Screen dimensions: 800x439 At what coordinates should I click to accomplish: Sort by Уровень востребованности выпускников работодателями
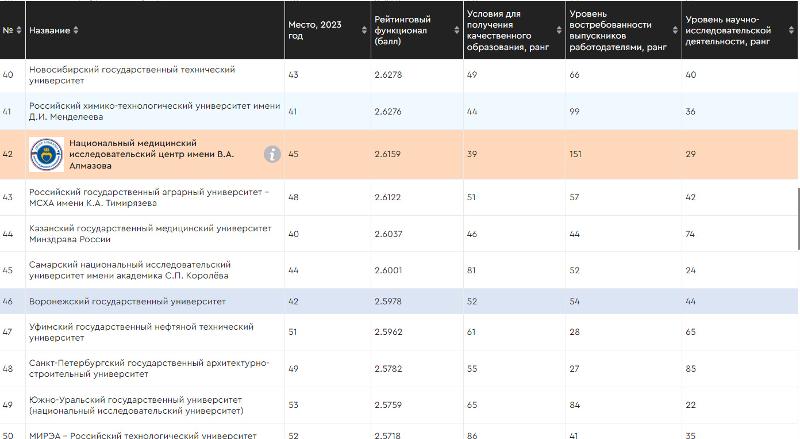coord(673,30)
